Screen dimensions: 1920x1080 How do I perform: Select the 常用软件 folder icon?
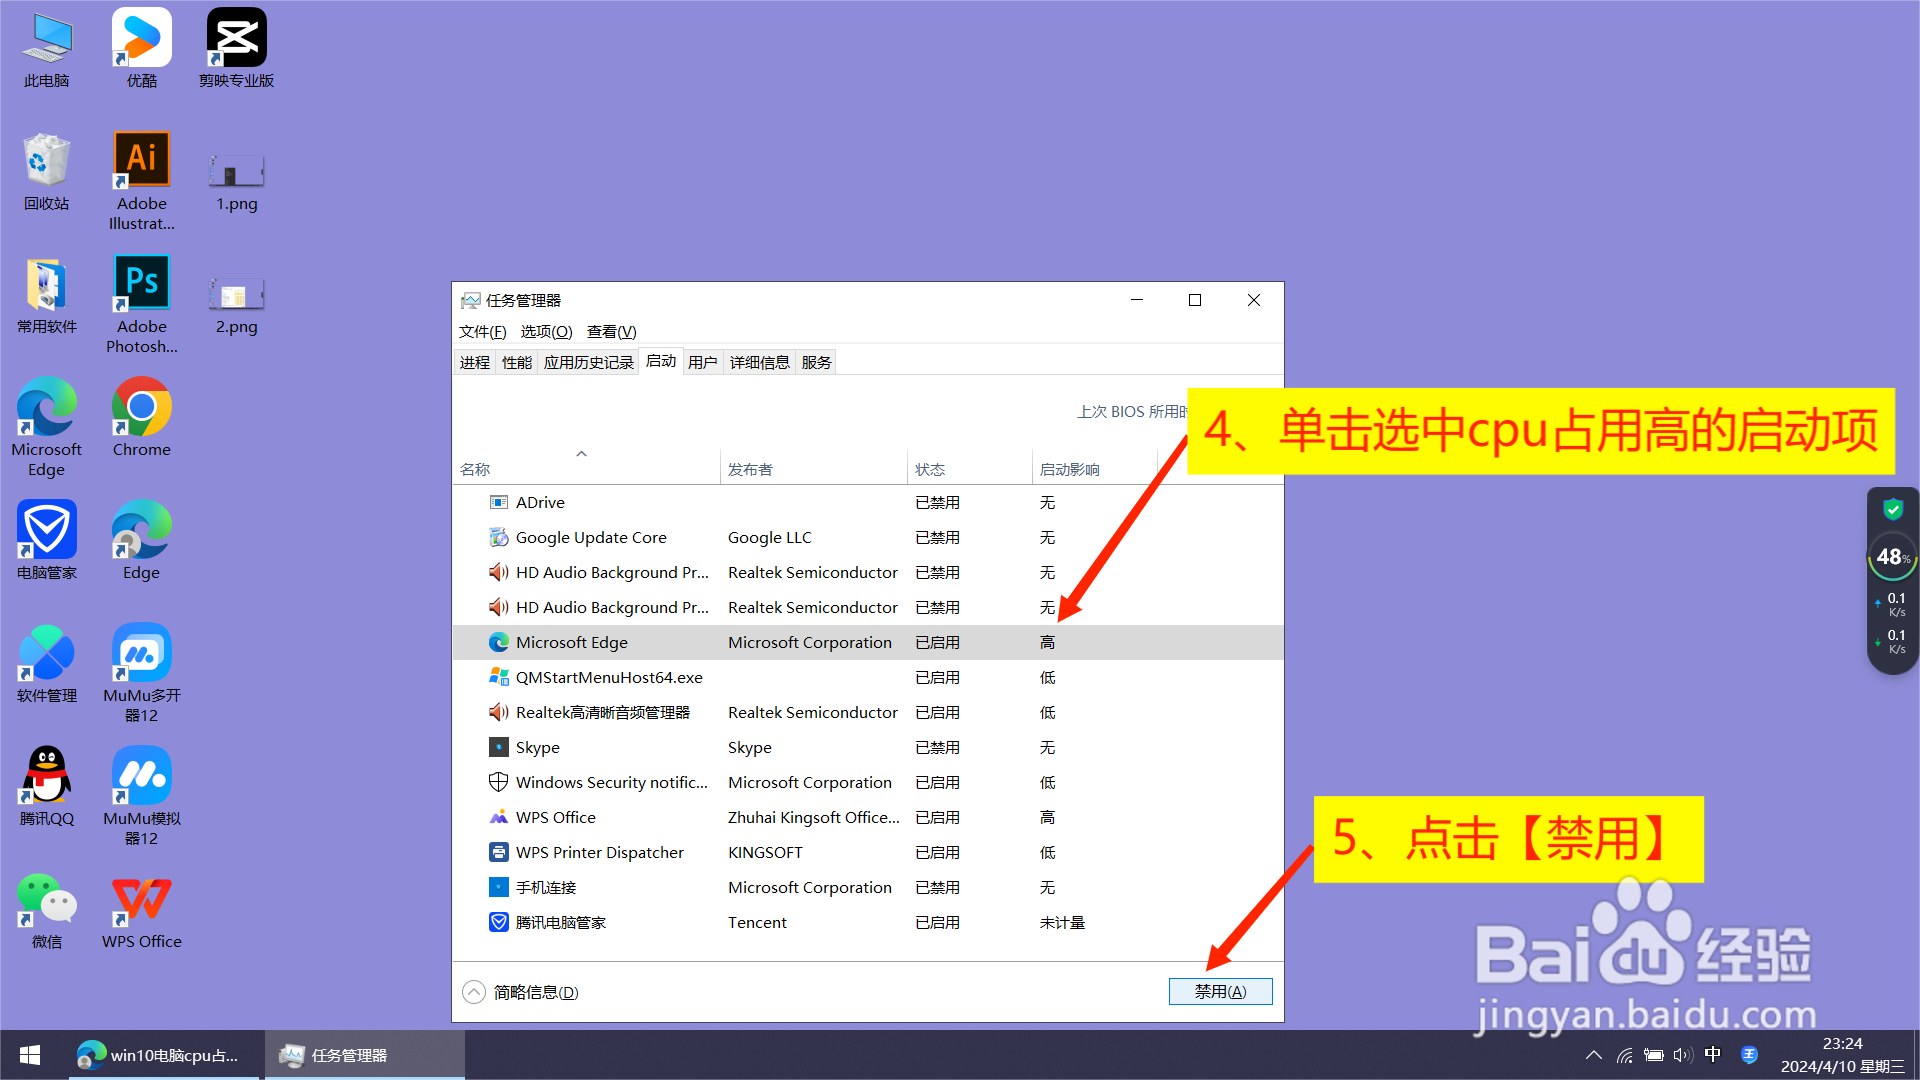coord(47,296)
